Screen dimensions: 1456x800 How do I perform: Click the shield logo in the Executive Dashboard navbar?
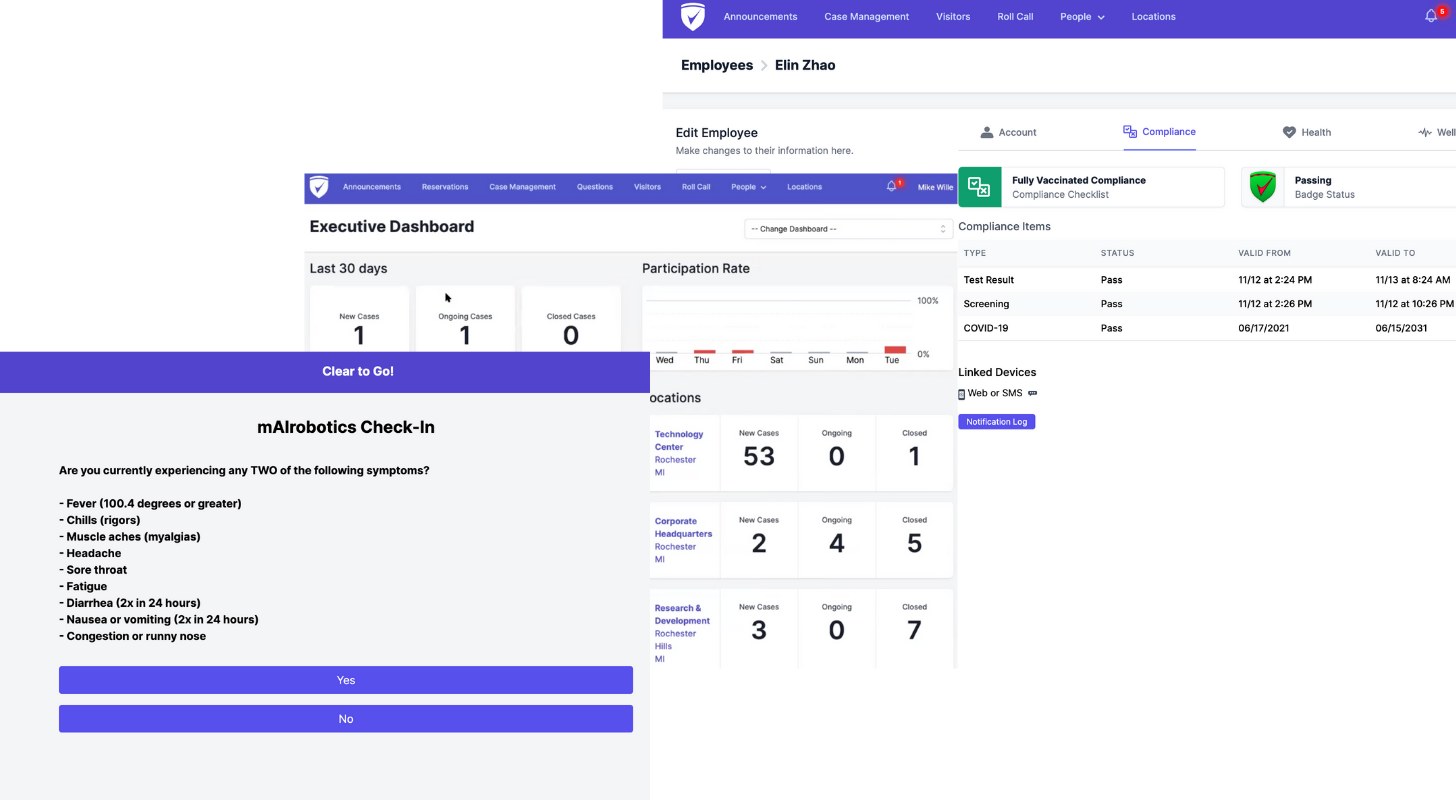319,187
